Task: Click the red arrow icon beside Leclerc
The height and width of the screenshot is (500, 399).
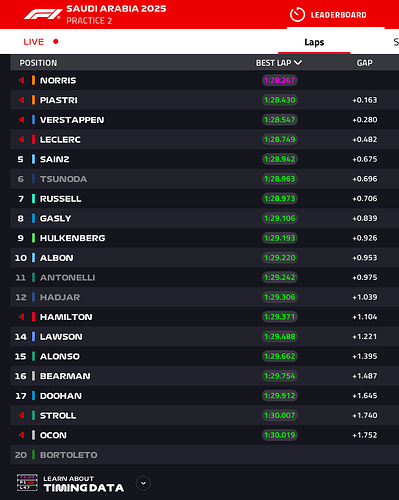Action: tap(22, 139)
